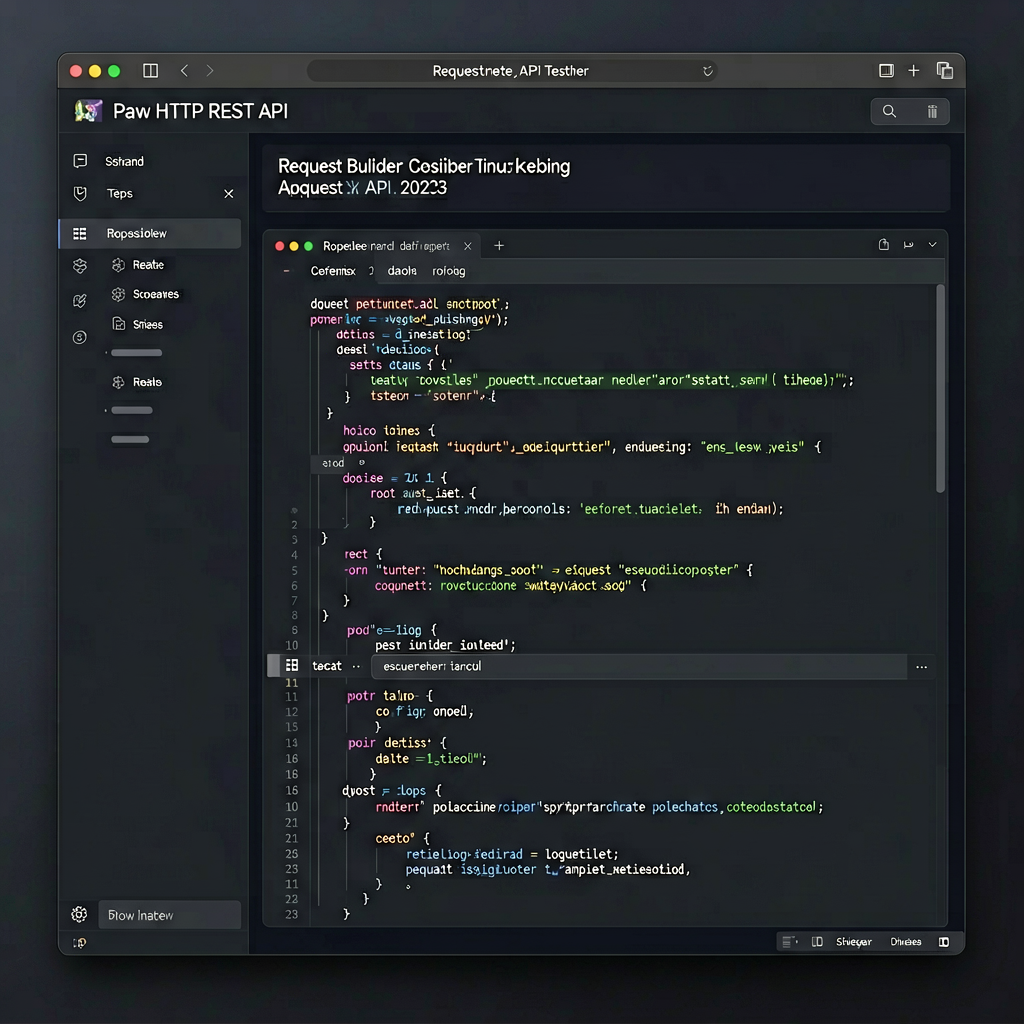The height and width of the screenshot is (1024, 1024).
Task: Switch to the "daola" tab
Action: [402, 271]
